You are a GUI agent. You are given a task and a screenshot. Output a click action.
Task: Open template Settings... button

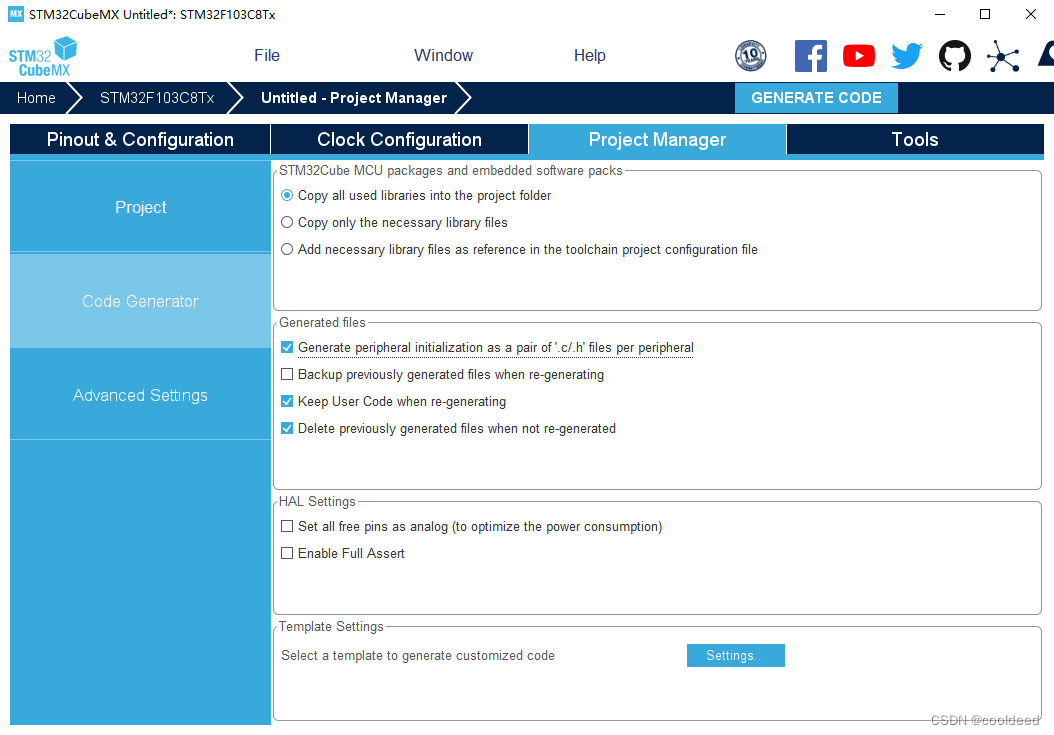coord(735,656)
